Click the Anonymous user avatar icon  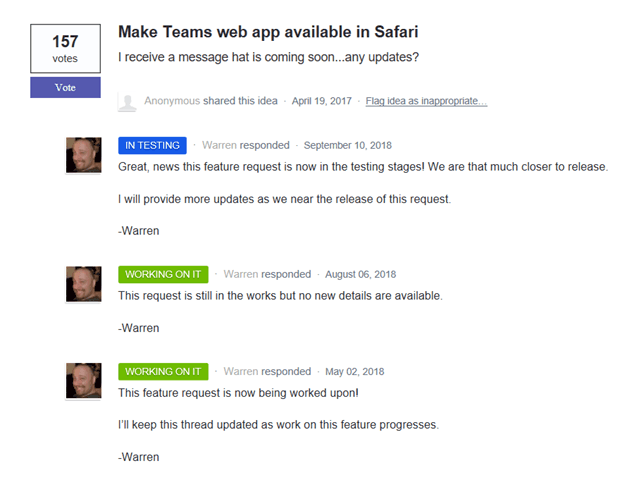pyautogui.click(x=127, y=101)
